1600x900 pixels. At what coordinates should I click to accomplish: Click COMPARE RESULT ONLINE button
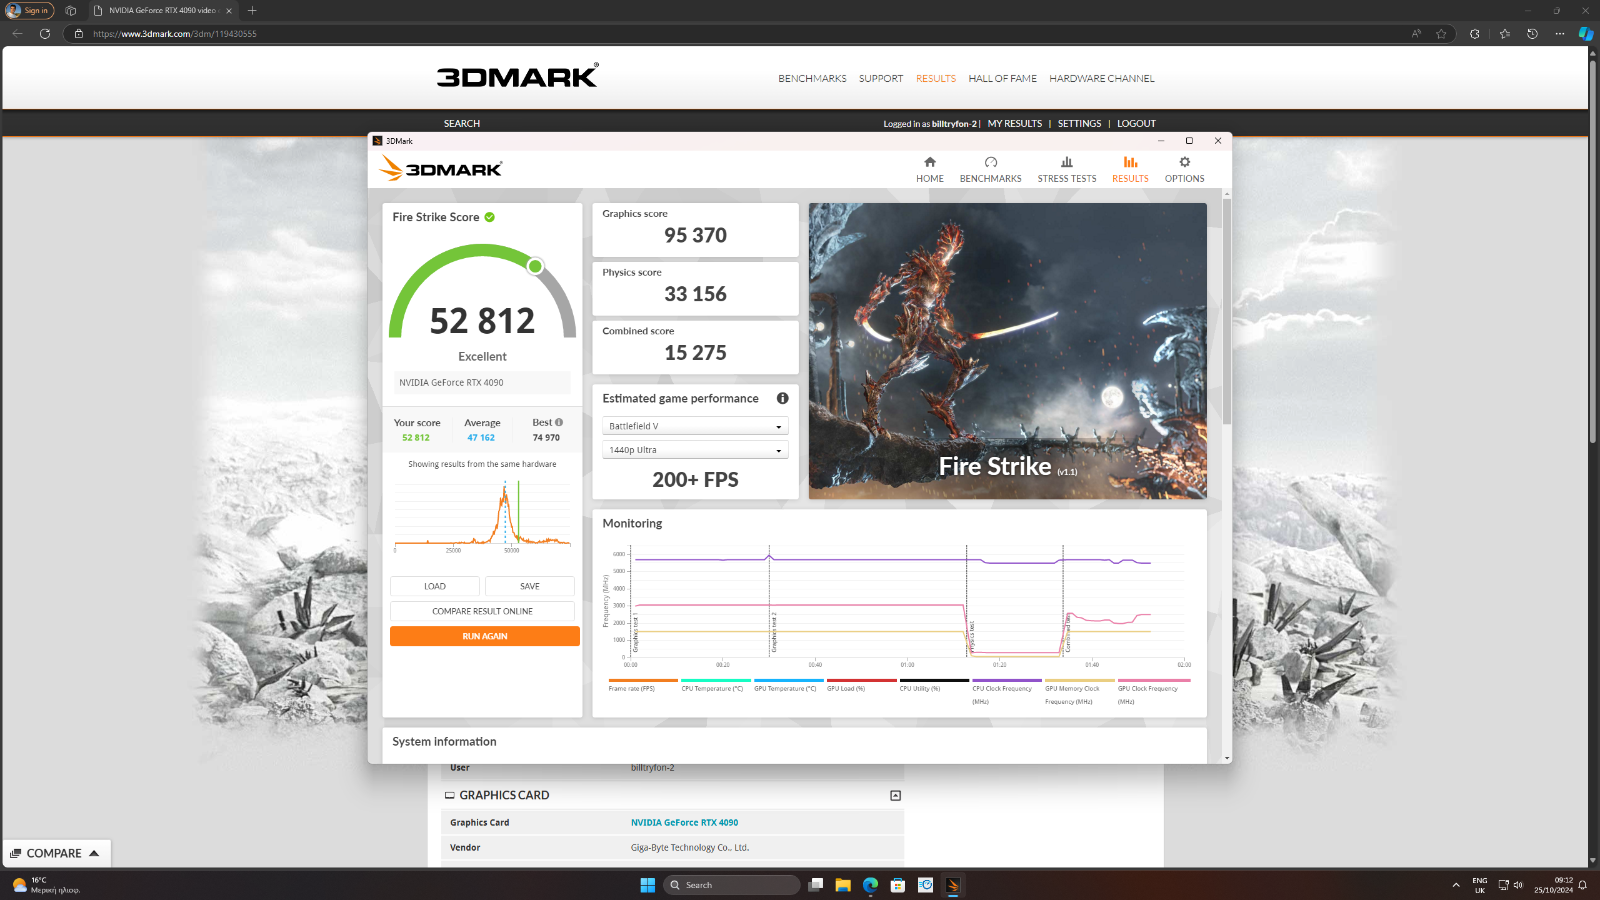[x=482, y=611]
